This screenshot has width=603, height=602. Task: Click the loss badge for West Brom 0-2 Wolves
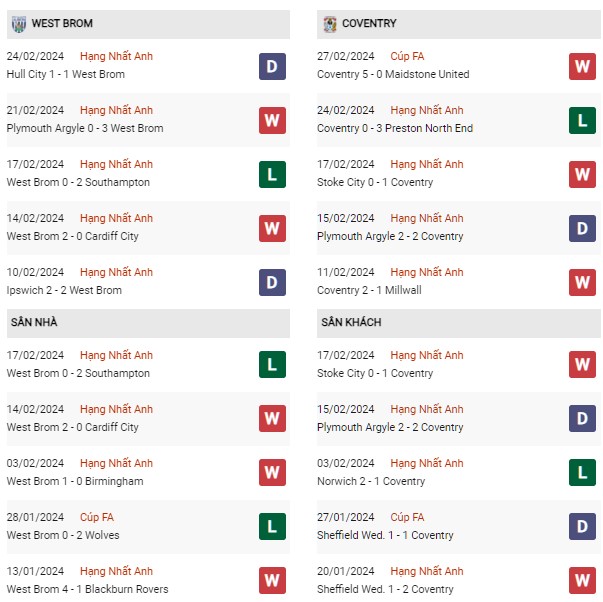(x=272, y=527)
